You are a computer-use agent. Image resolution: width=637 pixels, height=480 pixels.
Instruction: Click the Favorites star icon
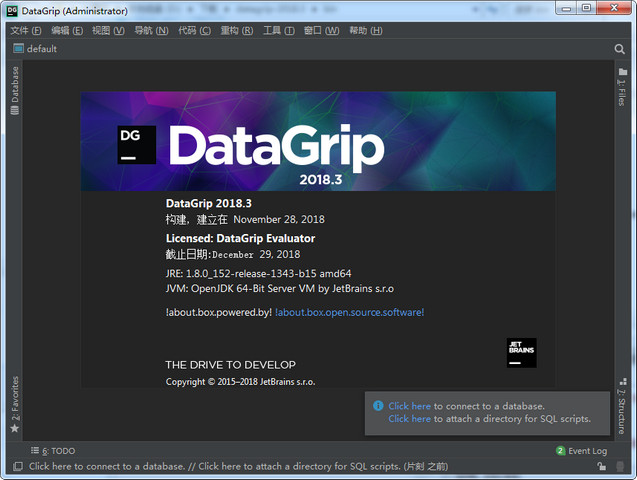click(x=15, y=428)
